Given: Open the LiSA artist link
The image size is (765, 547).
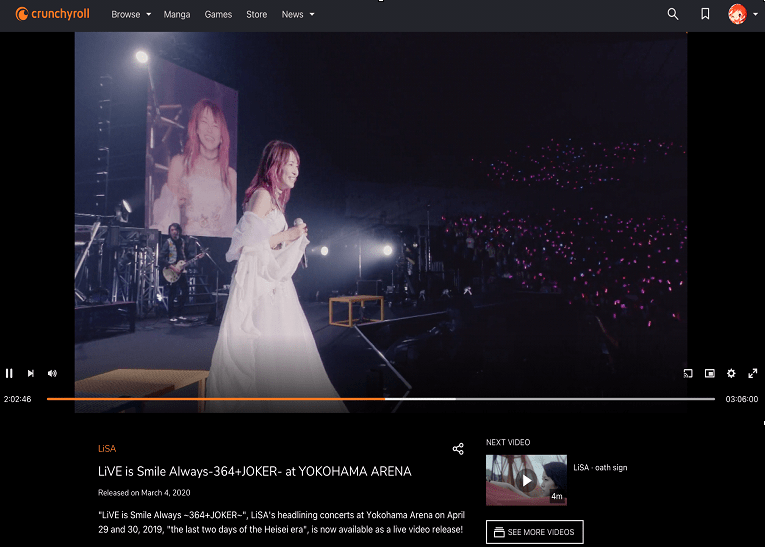Looking at the screenshot, I should point(107,448).
